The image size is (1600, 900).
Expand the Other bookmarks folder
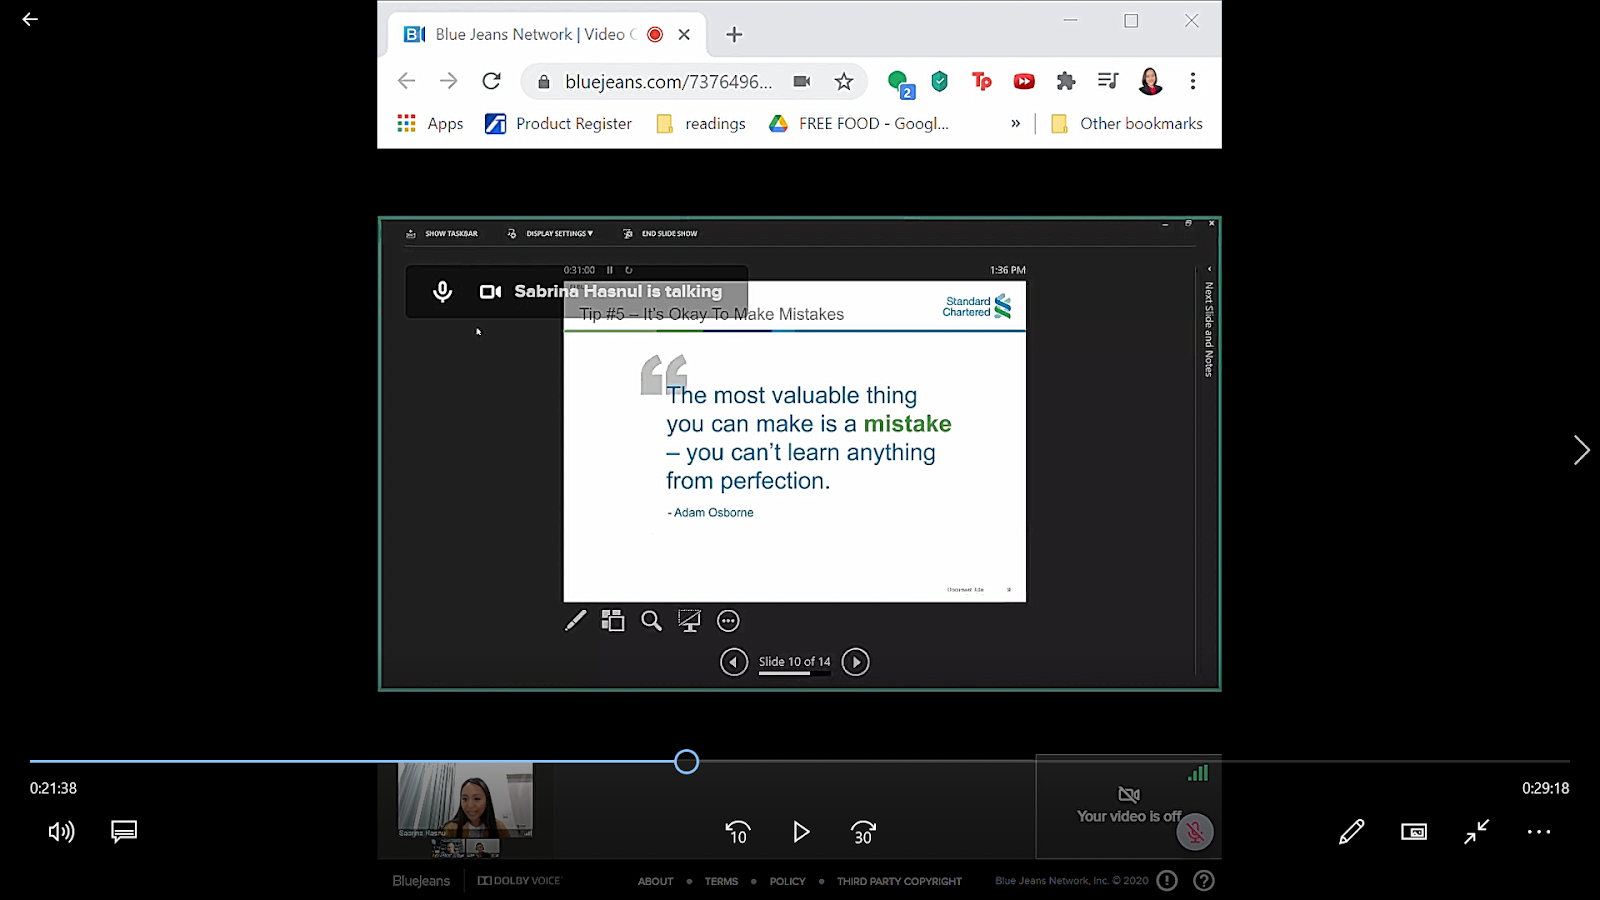[1127, 123]
